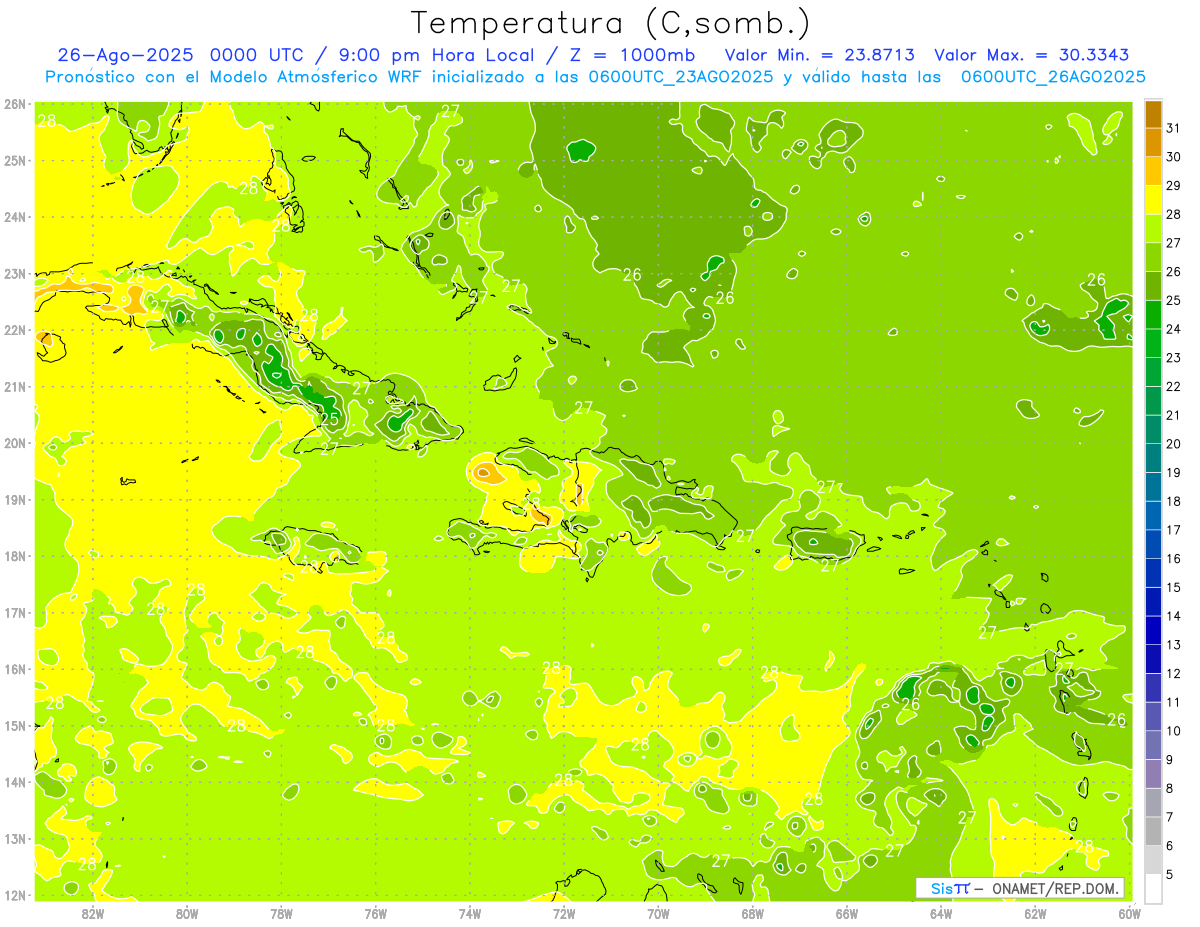
Task: Pick color bar swatch between 6 and 7
Action: (1153, 831)
